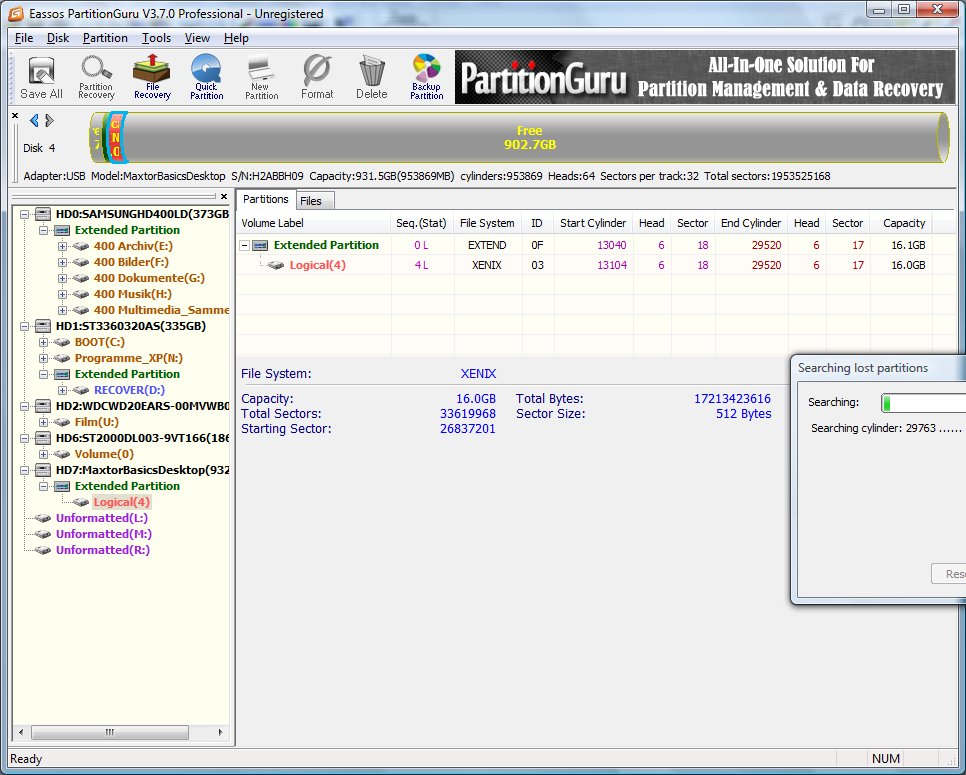Image resolution: width=966 pixels, height=775 pixels.
Task: Click the XENIX cell in Logical(4) row
Action: [x=487, y=266]
